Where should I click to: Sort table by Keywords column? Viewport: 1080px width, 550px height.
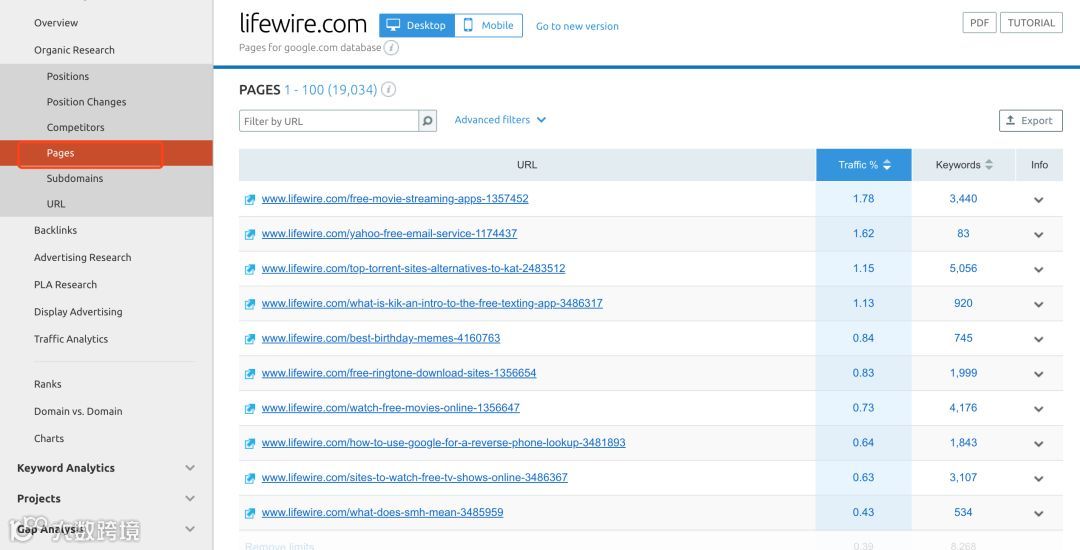[964, 165]
